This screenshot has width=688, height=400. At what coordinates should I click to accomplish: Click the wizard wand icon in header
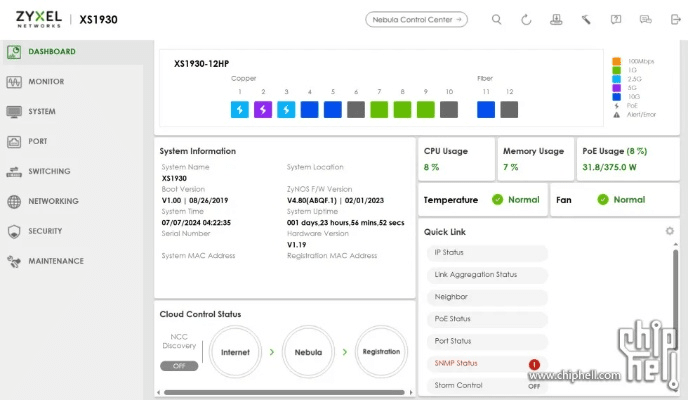click(586, 19)
